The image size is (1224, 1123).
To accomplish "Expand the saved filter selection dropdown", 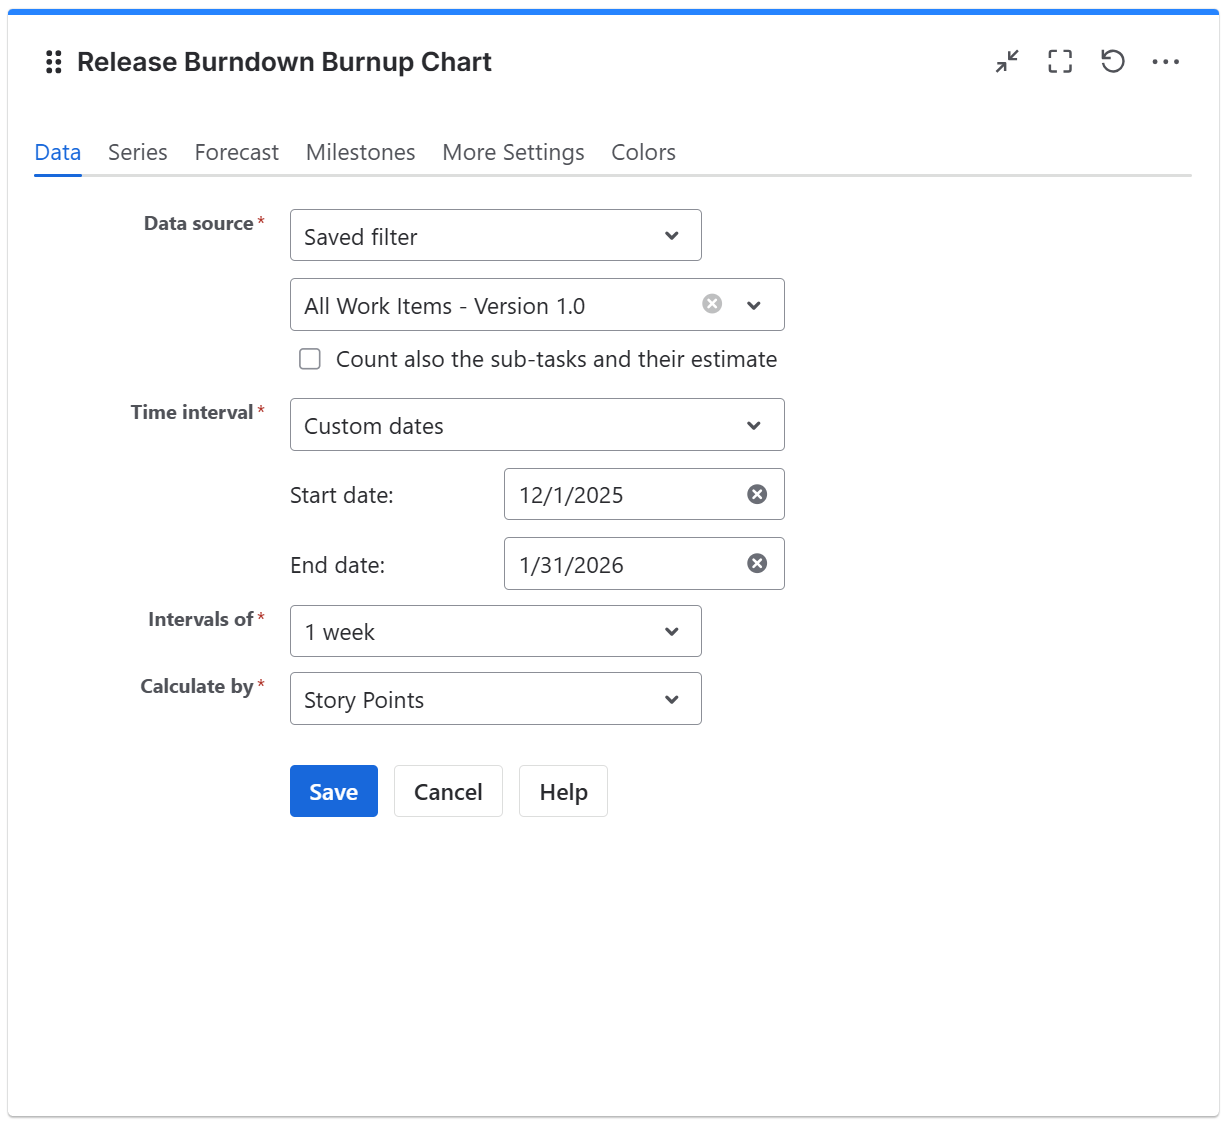I will tap(754, 305).
